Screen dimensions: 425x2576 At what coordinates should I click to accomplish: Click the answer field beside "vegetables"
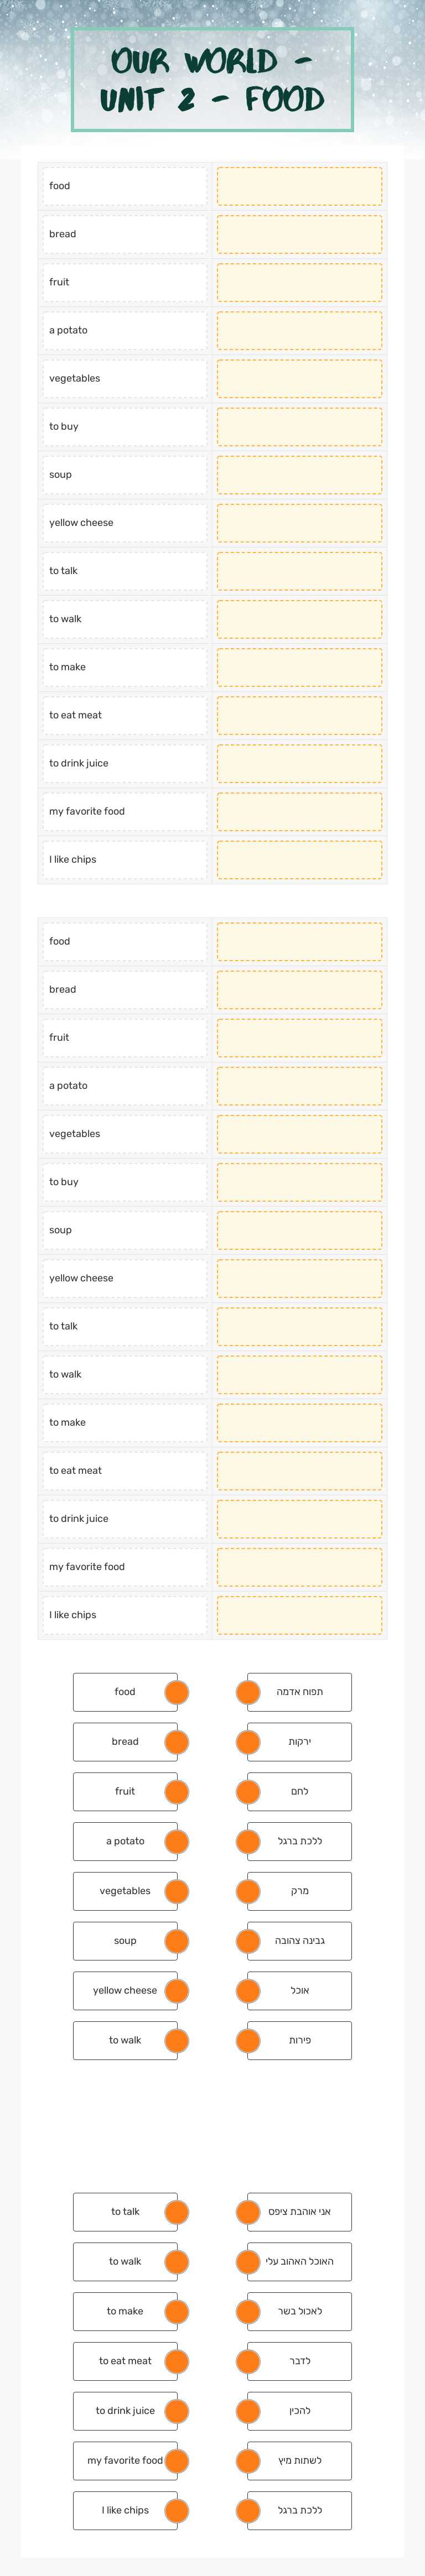tap(300, 378)
